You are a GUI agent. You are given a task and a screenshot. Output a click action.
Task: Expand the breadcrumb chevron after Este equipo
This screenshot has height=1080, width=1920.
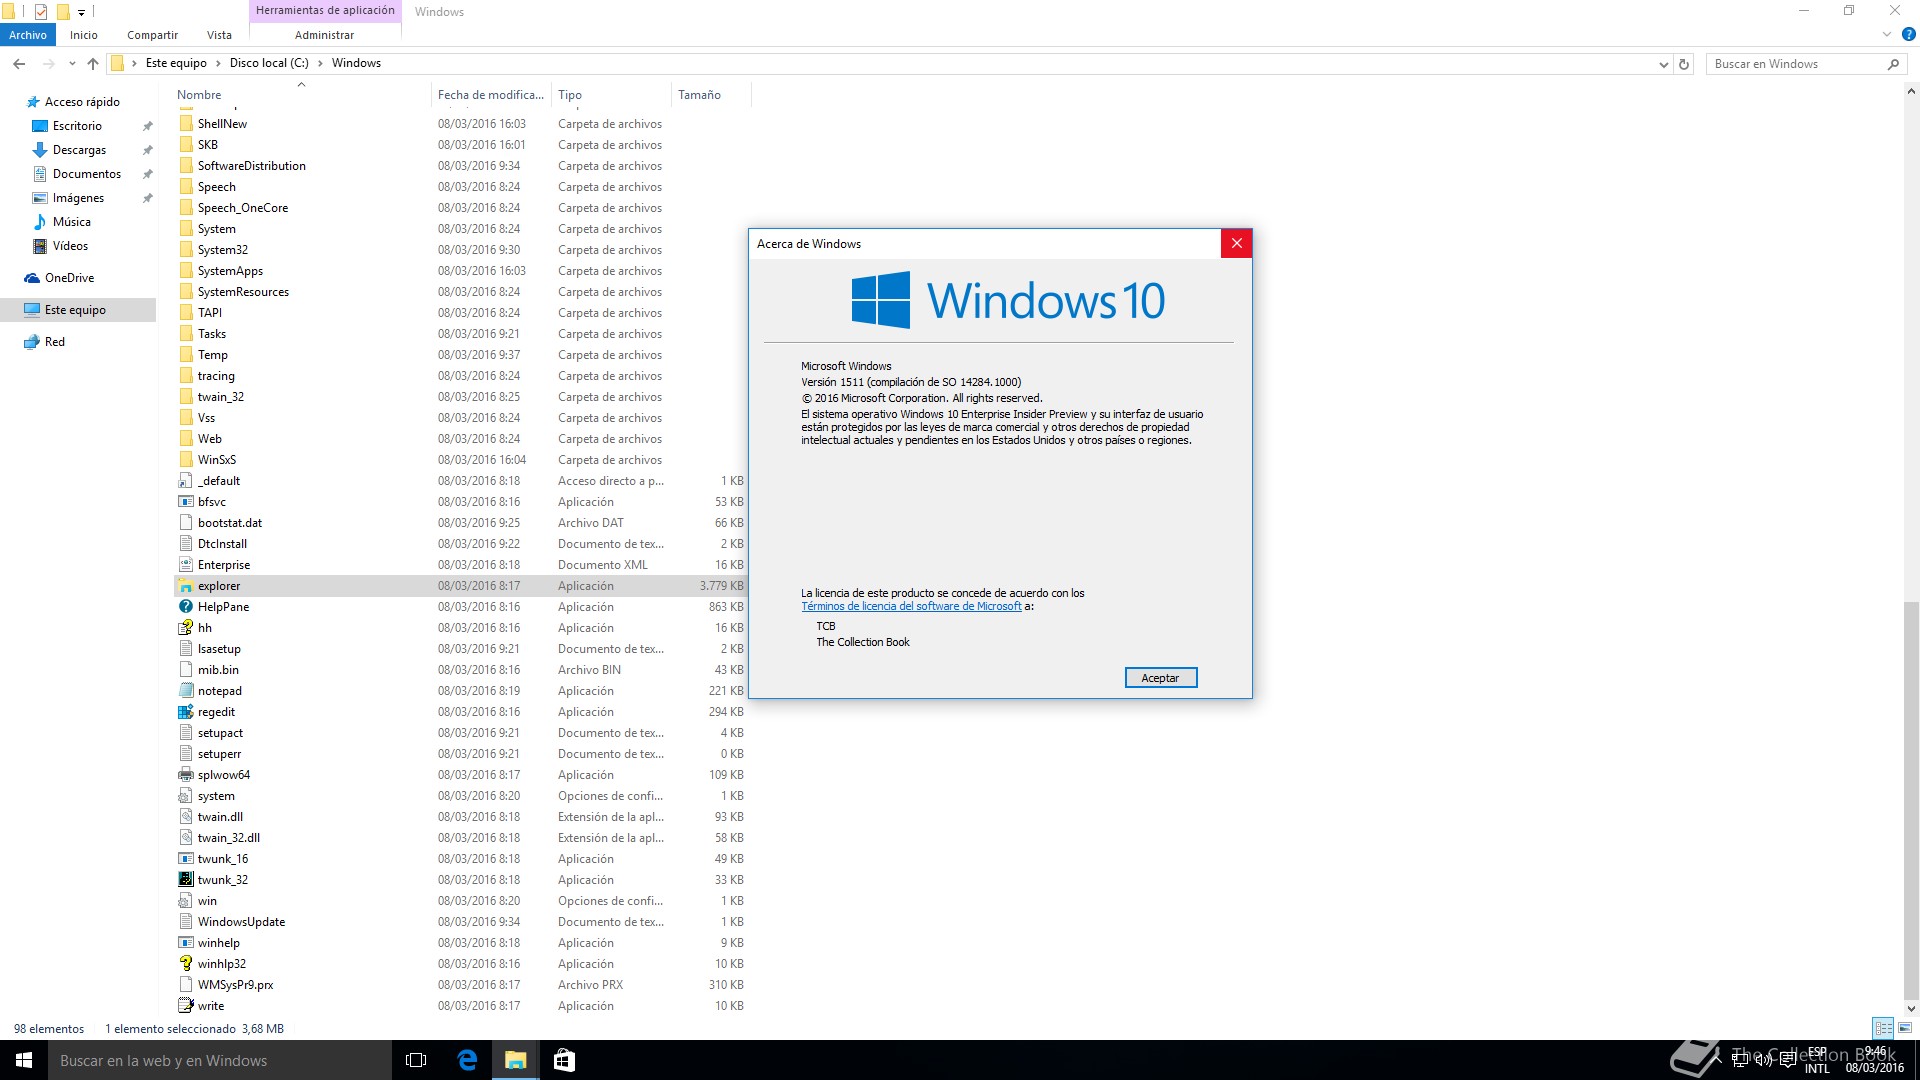218,63
